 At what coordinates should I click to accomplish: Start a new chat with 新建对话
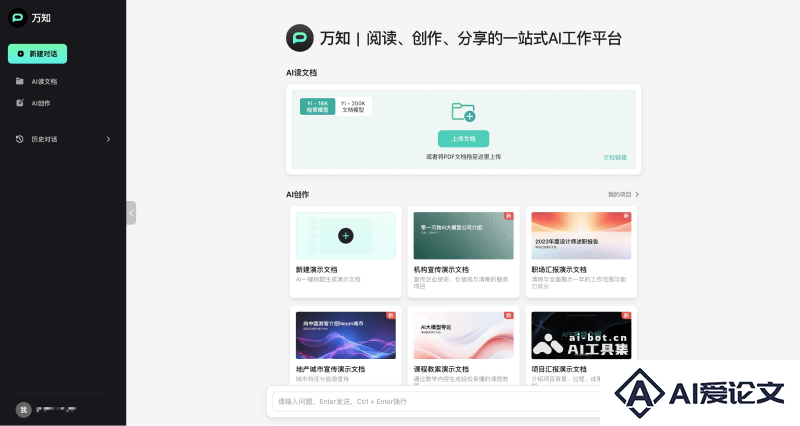click(37, 54)
